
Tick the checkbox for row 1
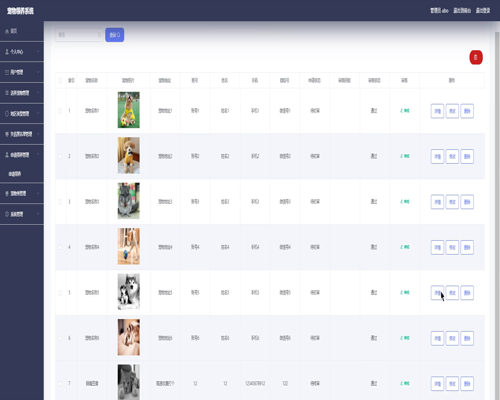60,111
